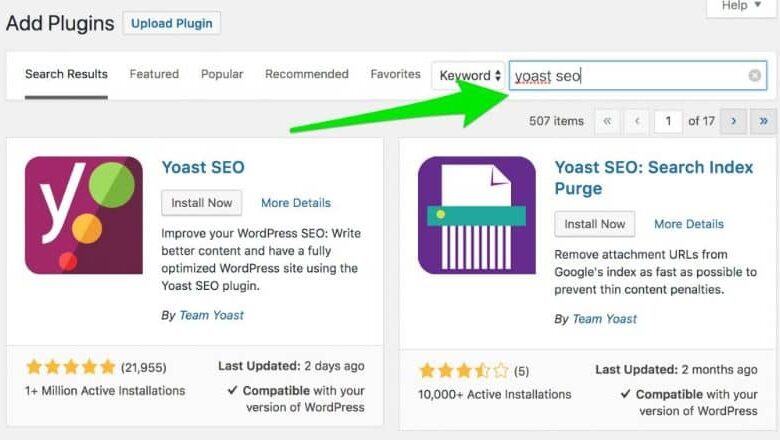Go to the previous results page
The width and height of the screenshot is (780, 440).
pos(637,121)
